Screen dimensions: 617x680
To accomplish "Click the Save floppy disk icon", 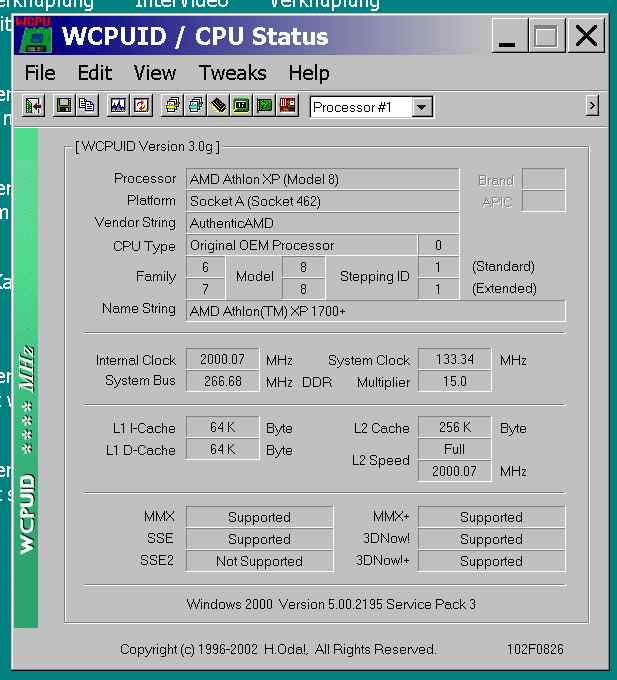I will (64, 106).
